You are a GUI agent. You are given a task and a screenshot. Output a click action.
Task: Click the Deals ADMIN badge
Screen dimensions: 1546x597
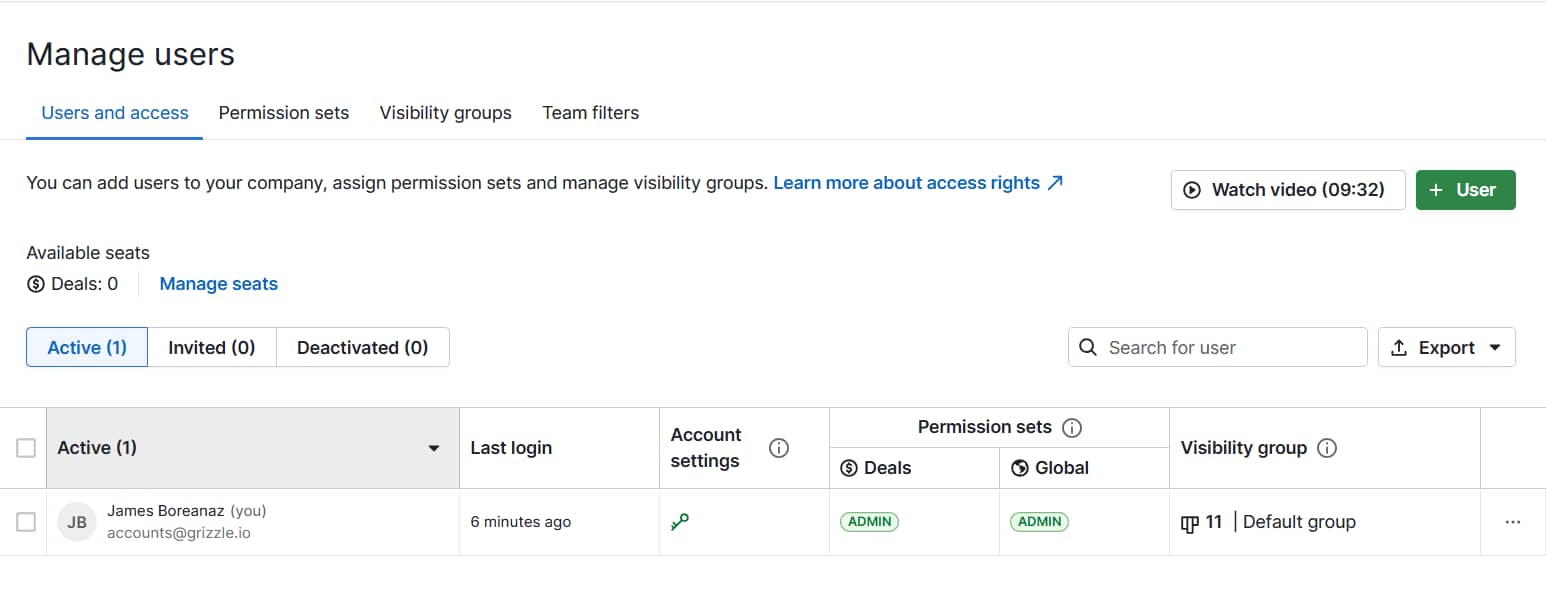[x=869, y=521]
